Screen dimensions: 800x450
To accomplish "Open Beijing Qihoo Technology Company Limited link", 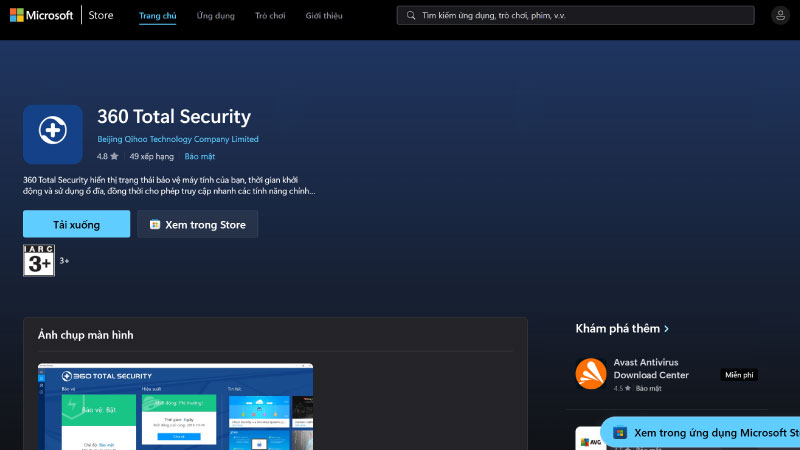I will point(178,139).
